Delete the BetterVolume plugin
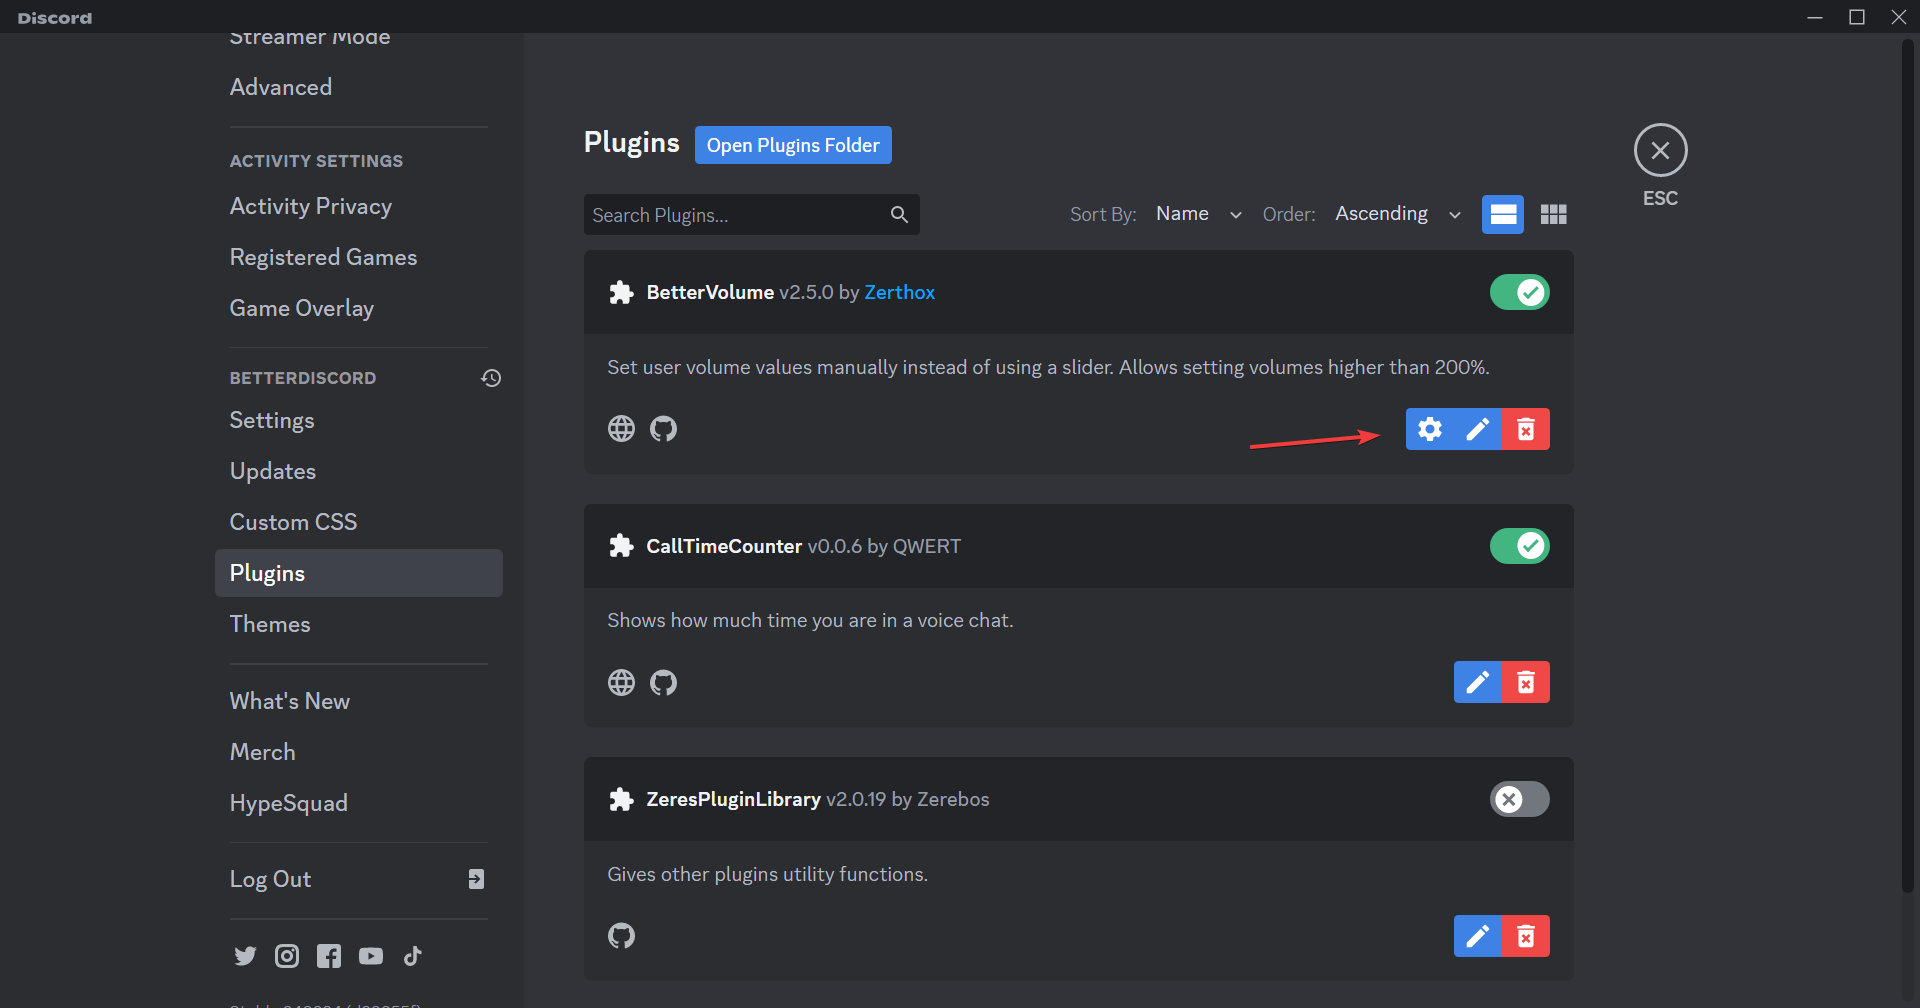 click(1526, 429)
